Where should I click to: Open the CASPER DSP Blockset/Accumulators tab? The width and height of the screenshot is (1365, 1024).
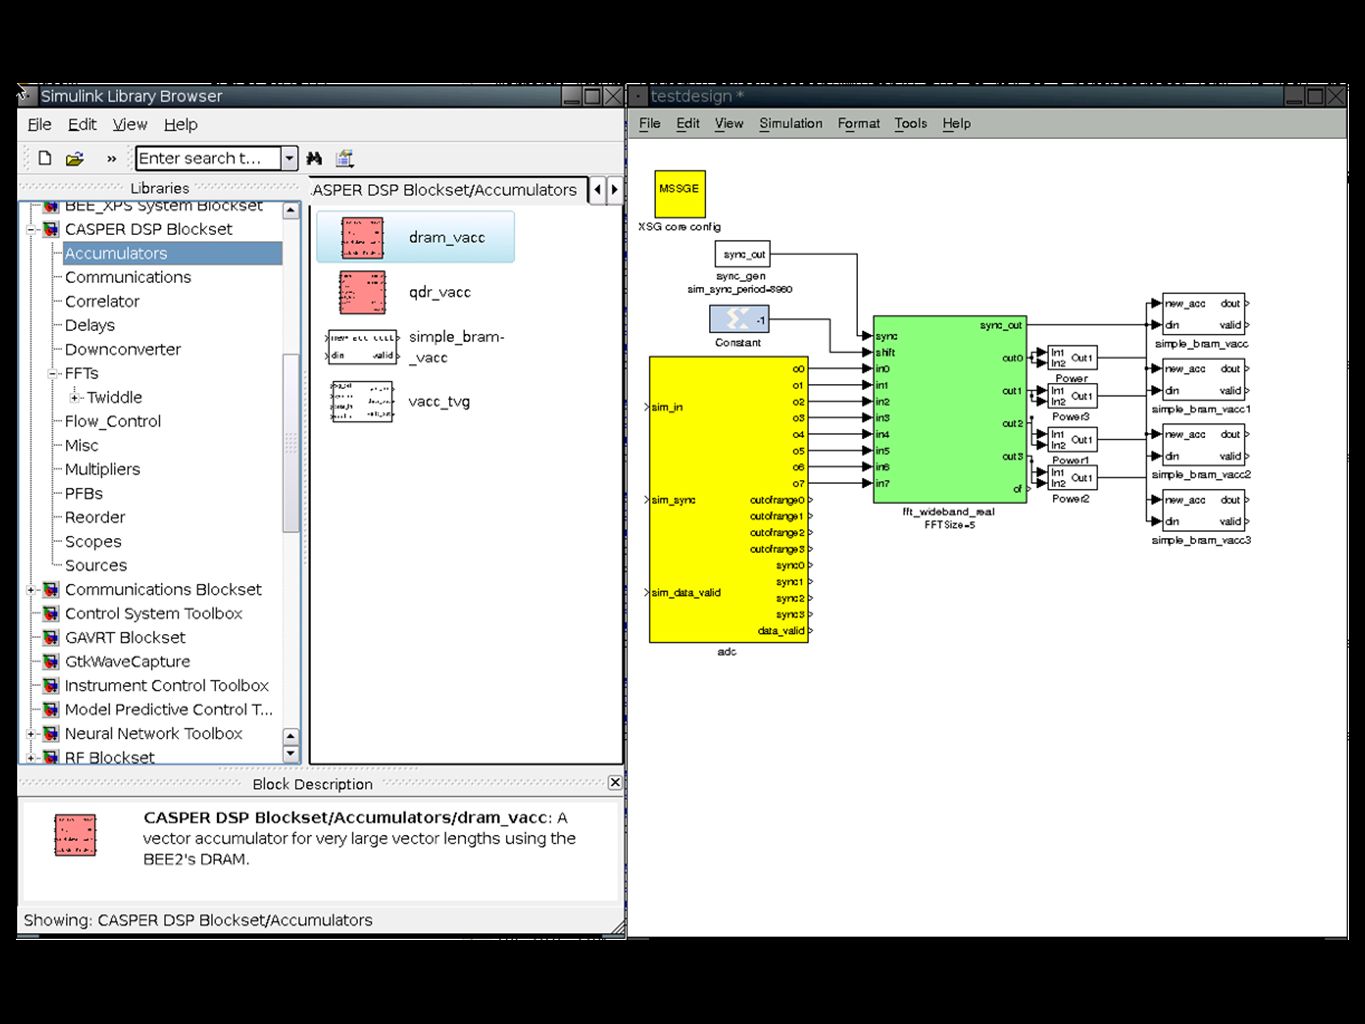(446, 190)
